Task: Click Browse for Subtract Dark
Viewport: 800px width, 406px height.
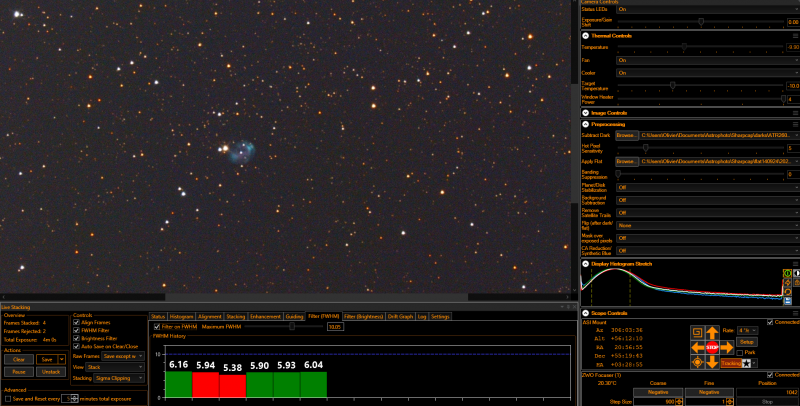Action: [627, 136]
